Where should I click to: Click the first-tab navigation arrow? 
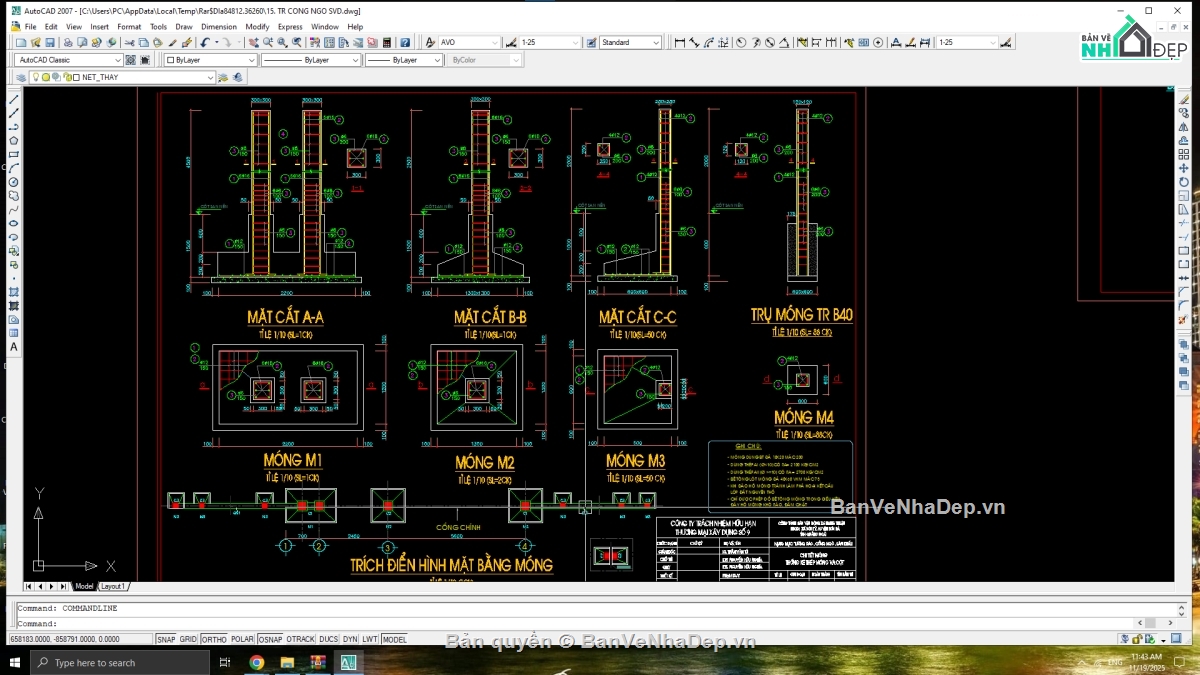point(28,586)
